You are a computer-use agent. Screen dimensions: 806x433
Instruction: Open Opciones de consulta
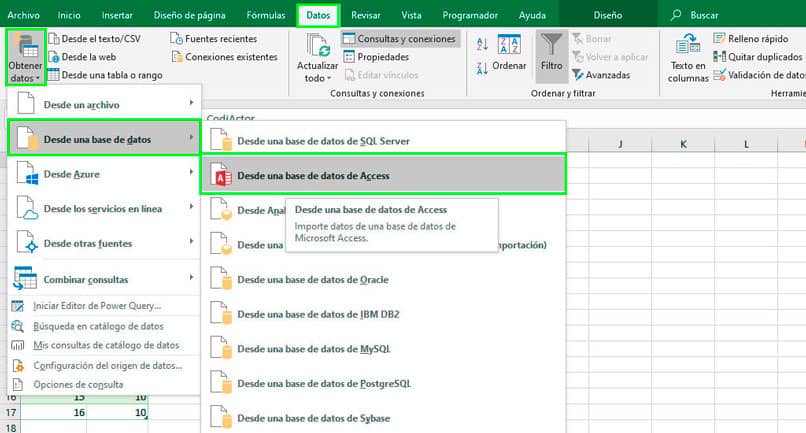[104, 385]
